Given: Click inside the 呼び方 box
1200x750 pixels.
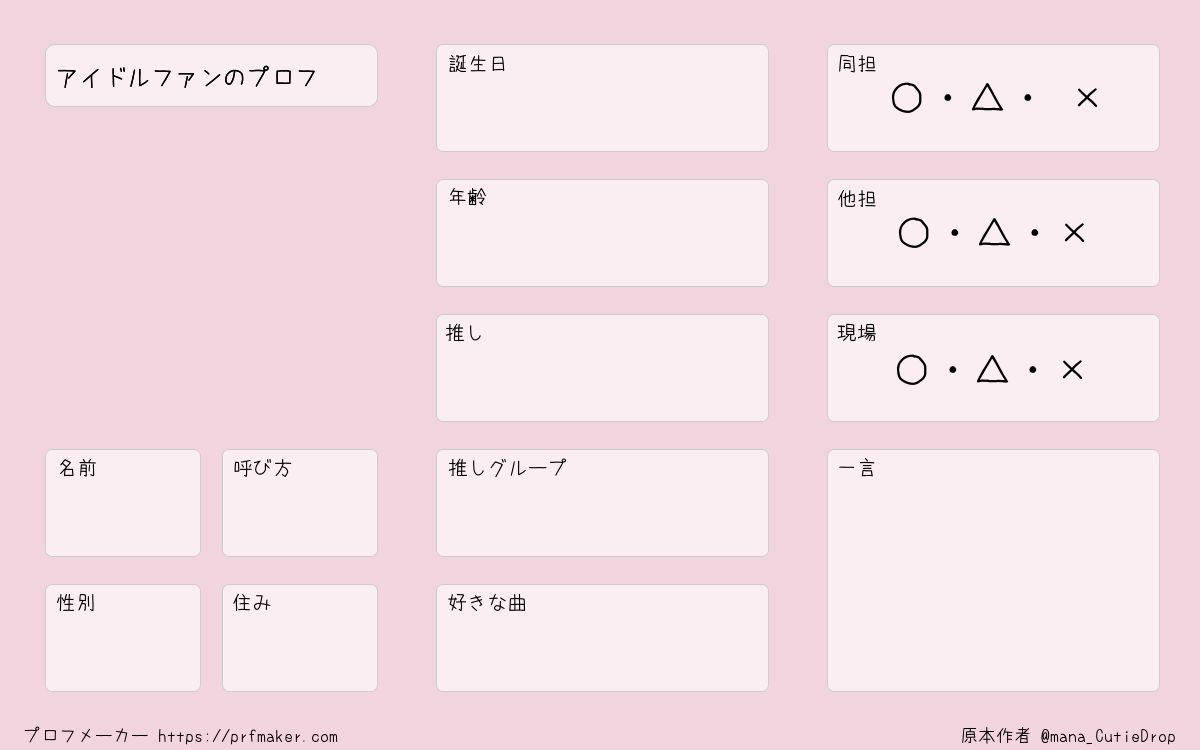Looking at the screenshot, I should (300, 503).
